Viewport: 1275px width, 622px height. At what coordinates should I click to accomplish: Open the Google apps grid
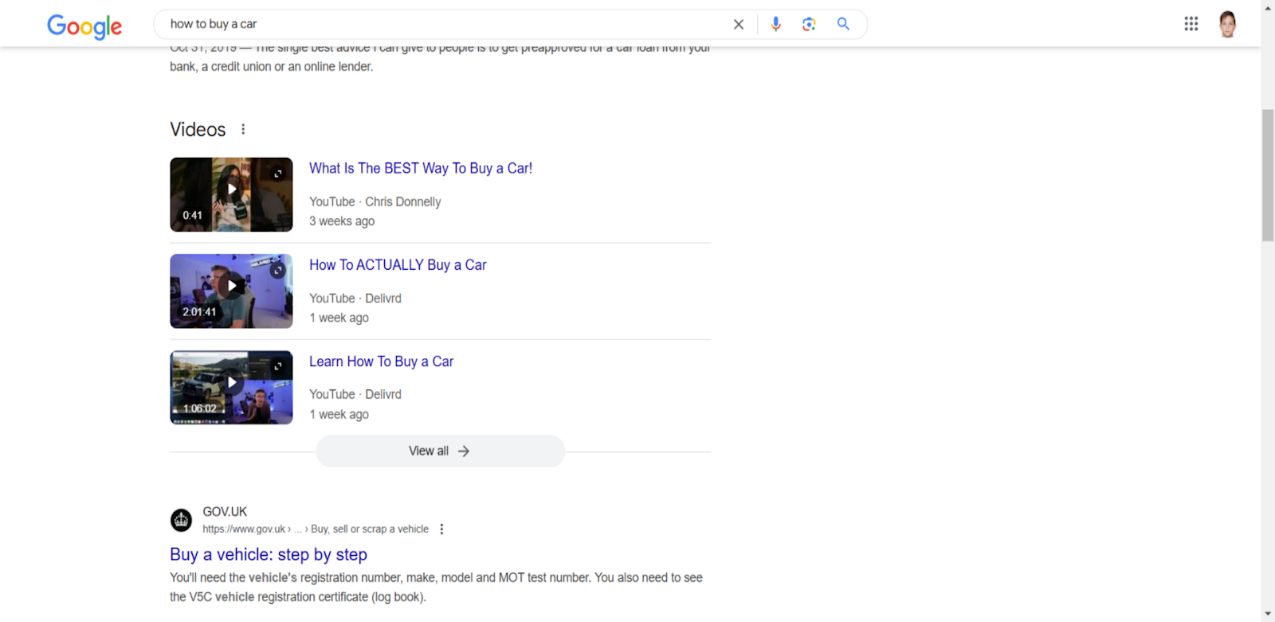[x=1191, y=23]
